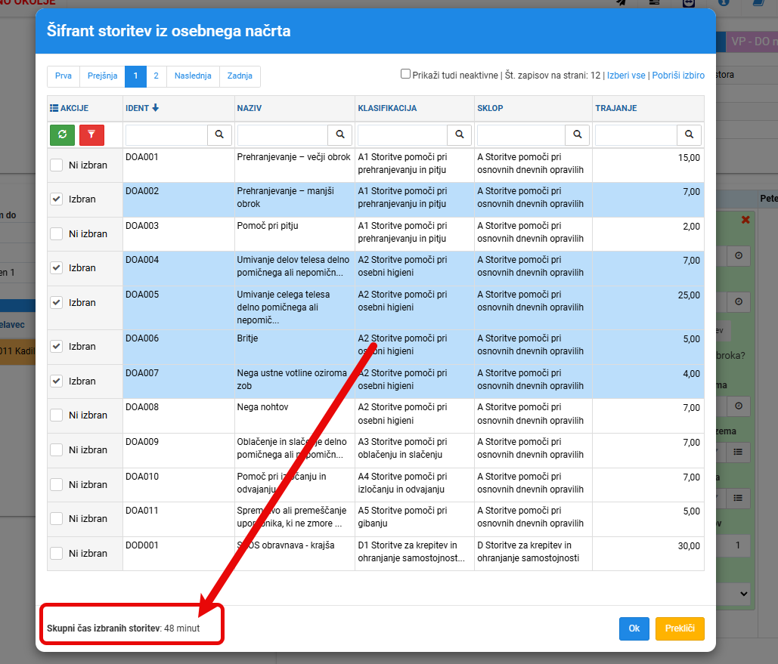This screenshot has height=664, width=778.
Task: Open the AKCIJE column list icon
Action: pyautogui.click(x=54, y=108)
